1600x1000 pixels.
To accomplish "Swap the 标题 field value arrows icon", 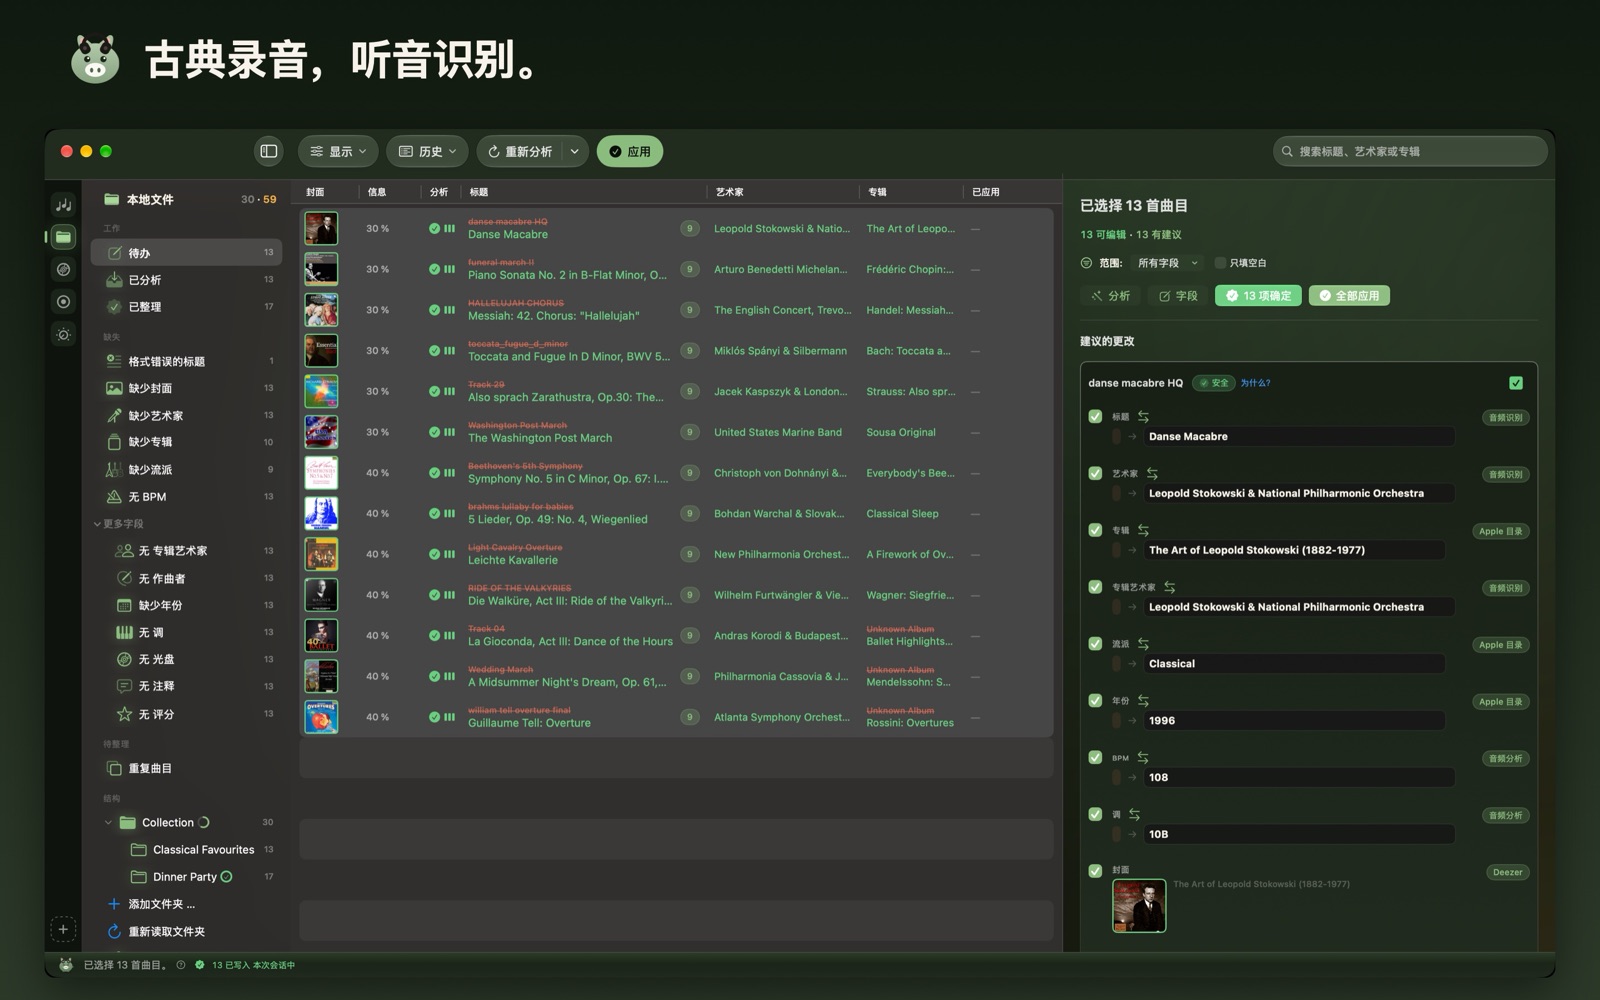I will click(x=1143, y=416).
